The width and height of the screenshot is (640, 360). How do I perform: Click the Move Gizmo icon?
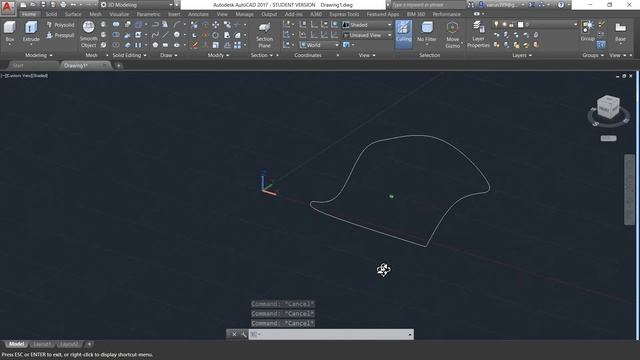[452, 34]
